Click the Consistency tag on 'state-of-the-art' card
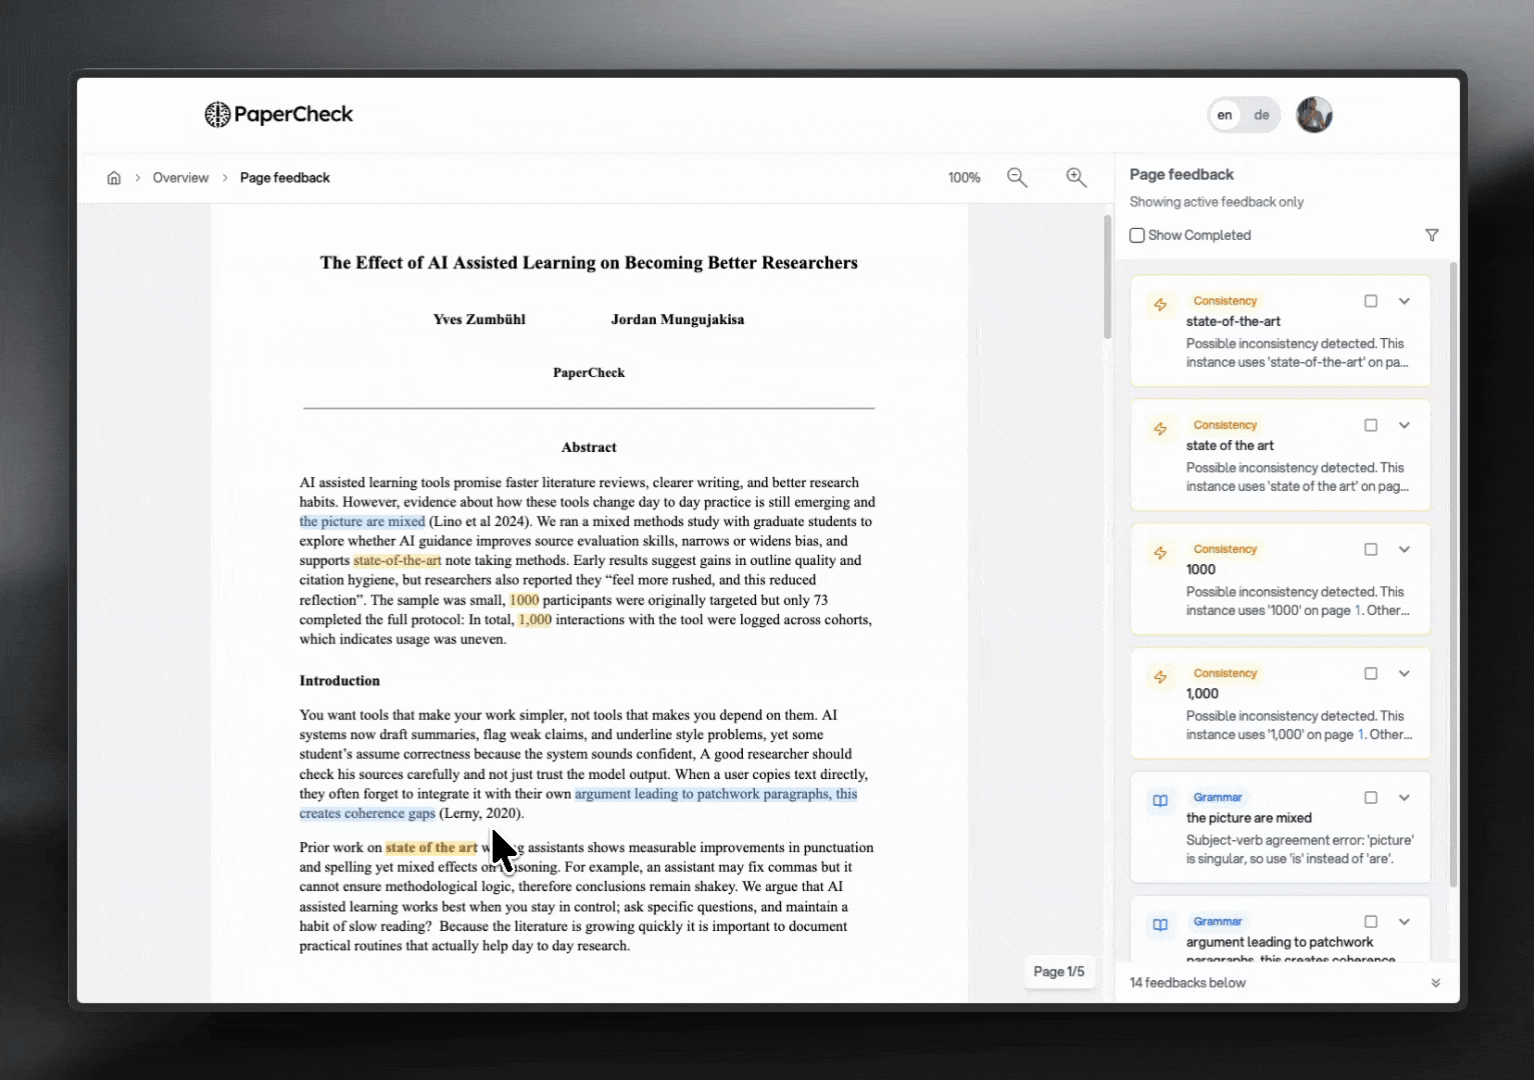The width and height of the screenshot is (1534, 1080). point(1225,301)
